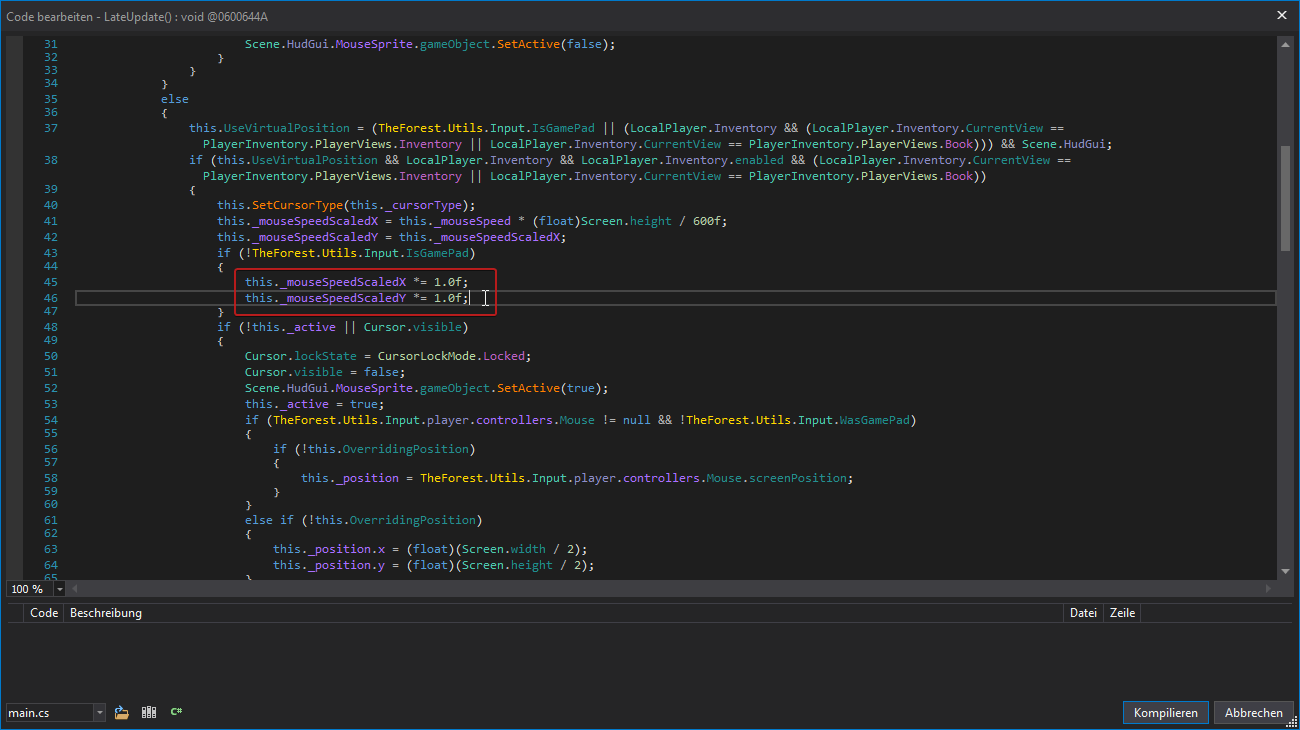
Task: Click line number 37 in the gutter
Action: (x=51, y=128)
